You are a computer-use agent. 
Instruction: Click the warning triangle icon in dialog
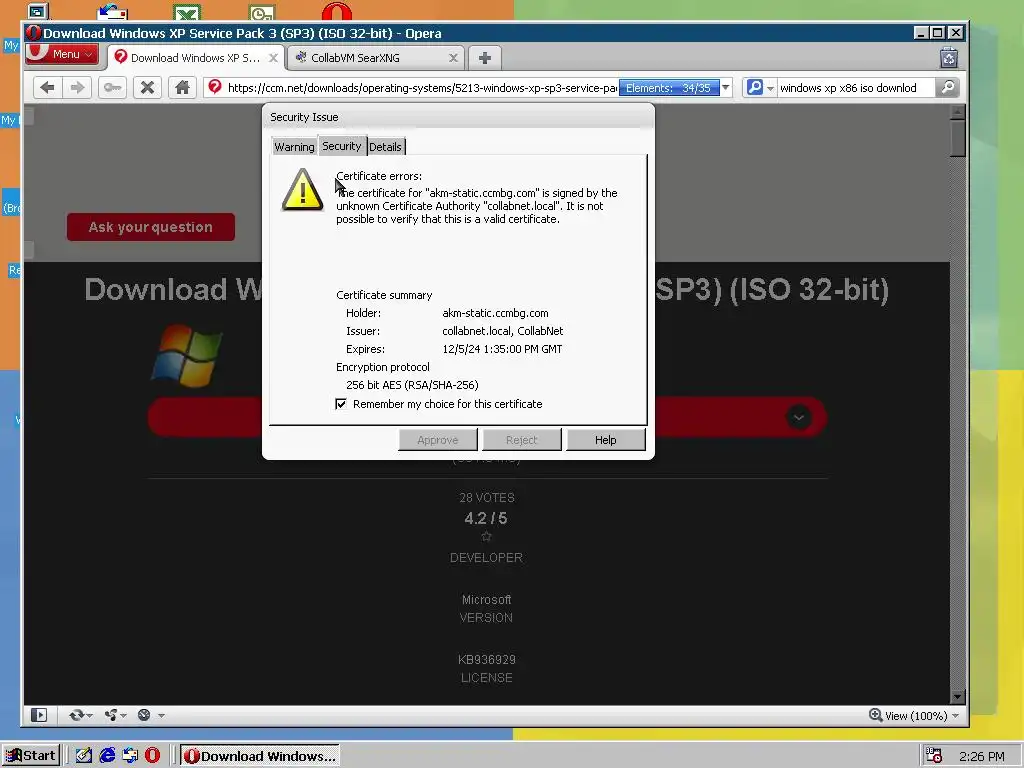[302, 190]
